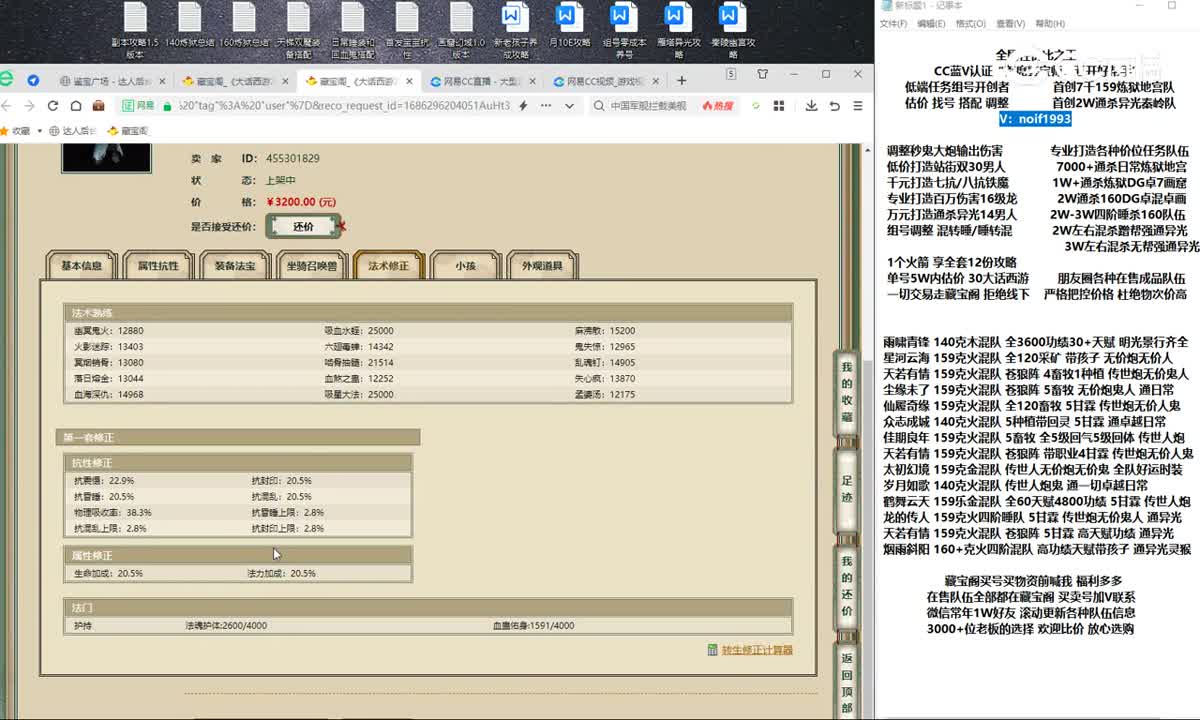Click 返回顶部 side button

[x=846, y=680]
